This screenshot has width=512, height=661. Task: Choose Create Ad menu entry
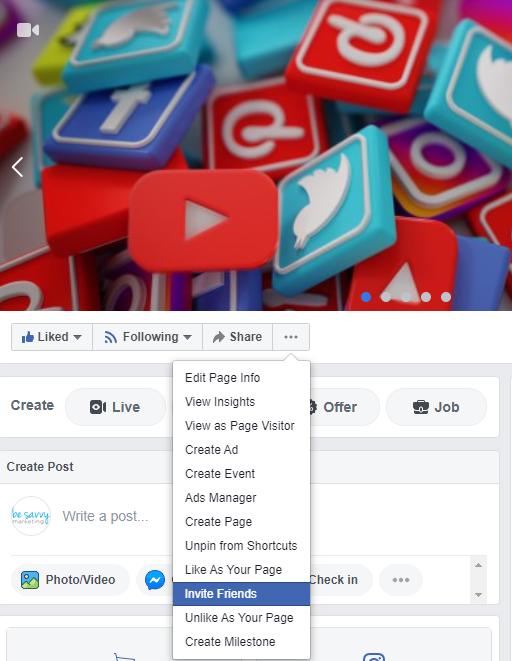241,450
